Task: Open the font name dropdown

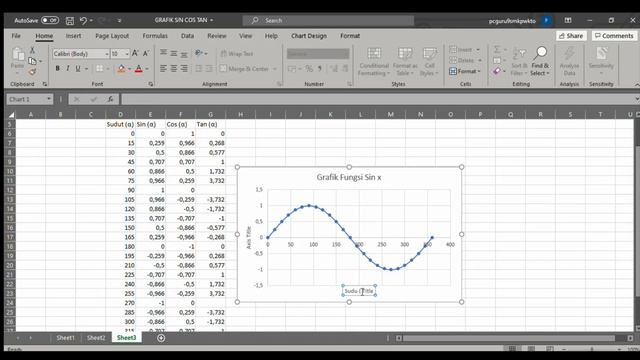Action: click(x=107, y=54)
